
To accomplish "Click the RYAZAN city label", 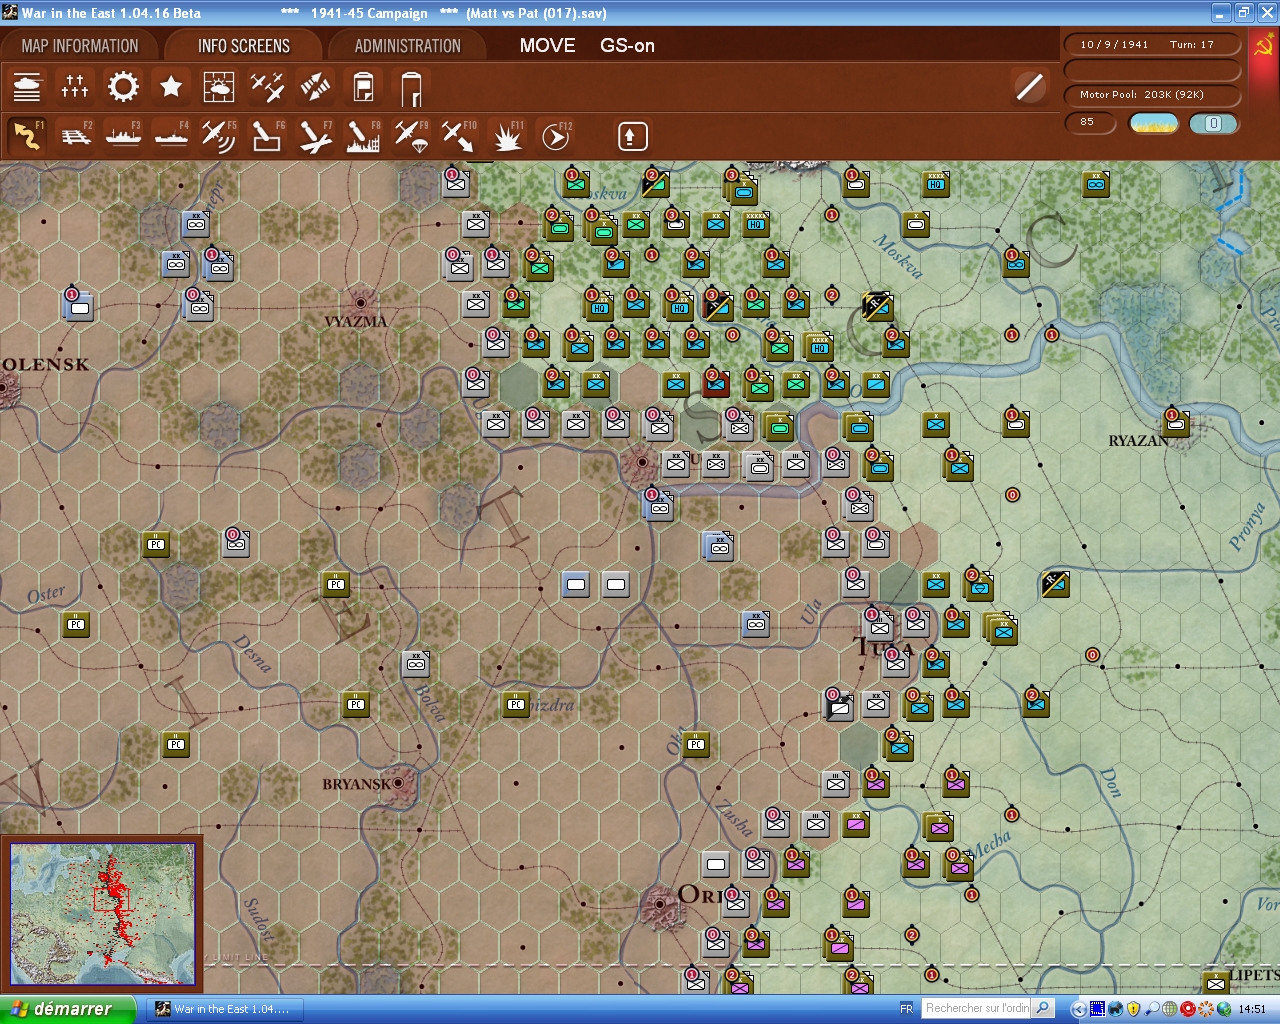I will [1139, 441].
